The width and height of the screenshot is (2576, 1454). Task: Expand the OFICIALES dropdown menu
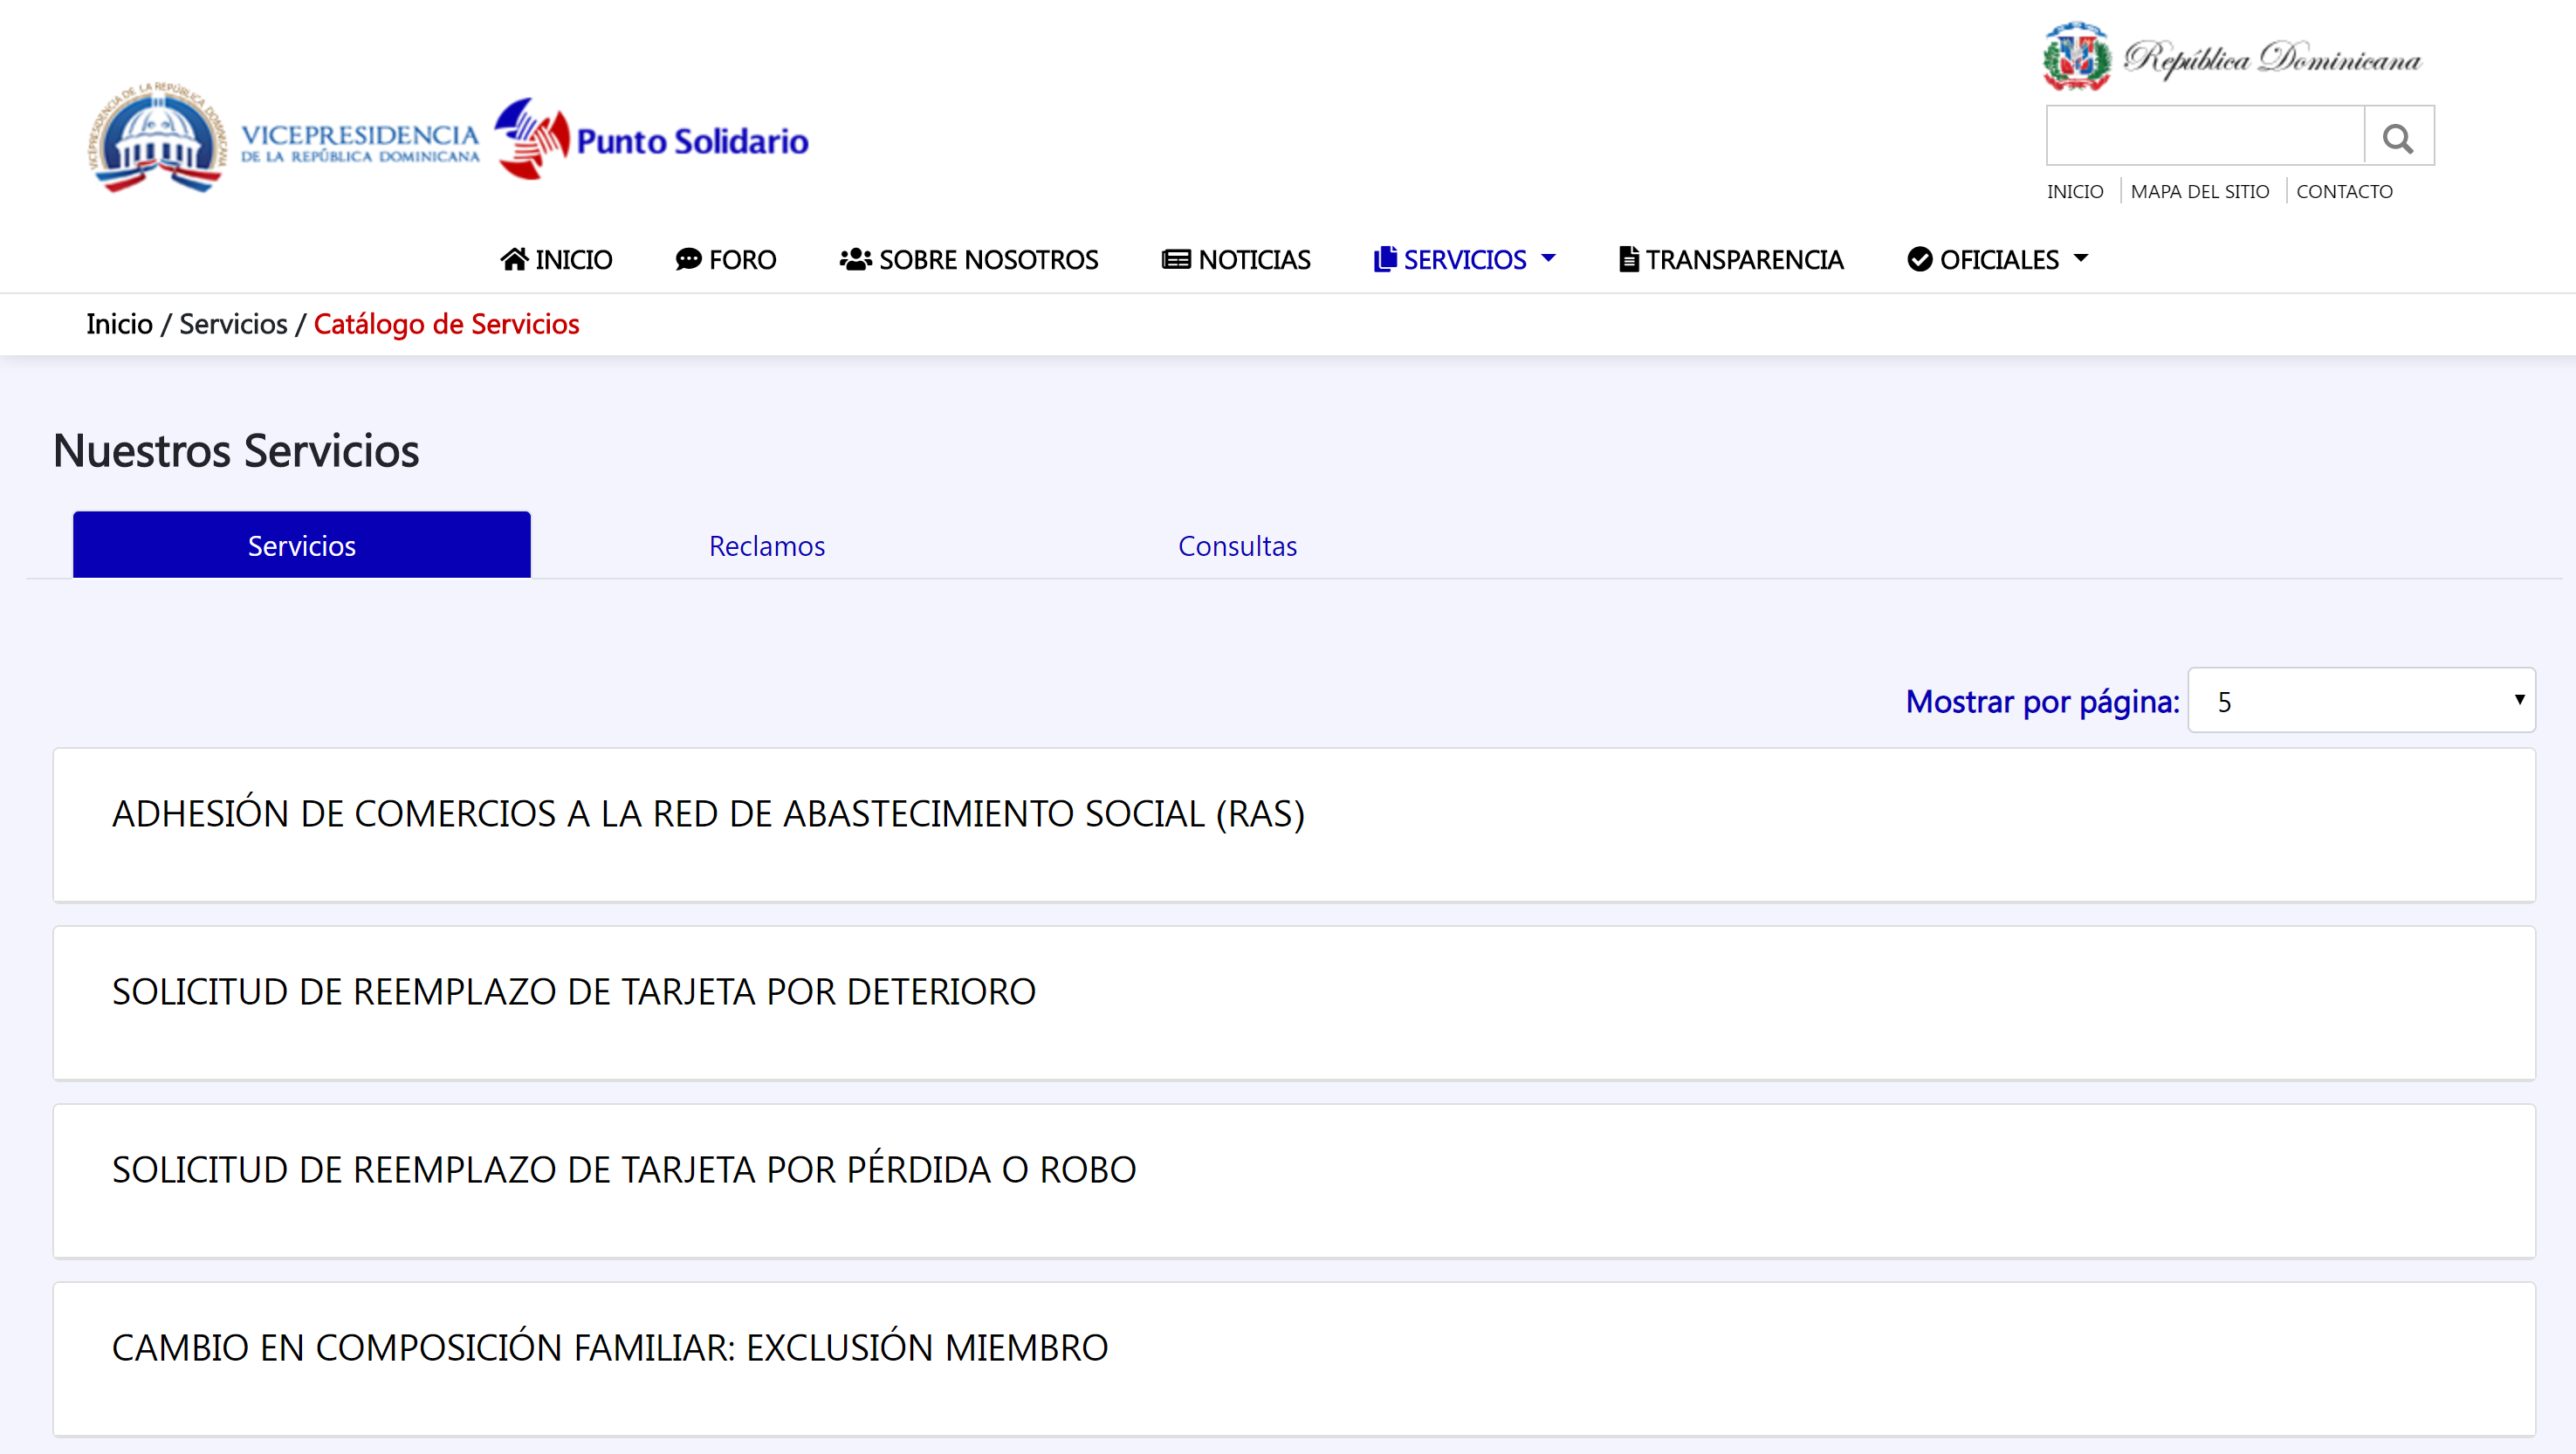pos(1998,260)
